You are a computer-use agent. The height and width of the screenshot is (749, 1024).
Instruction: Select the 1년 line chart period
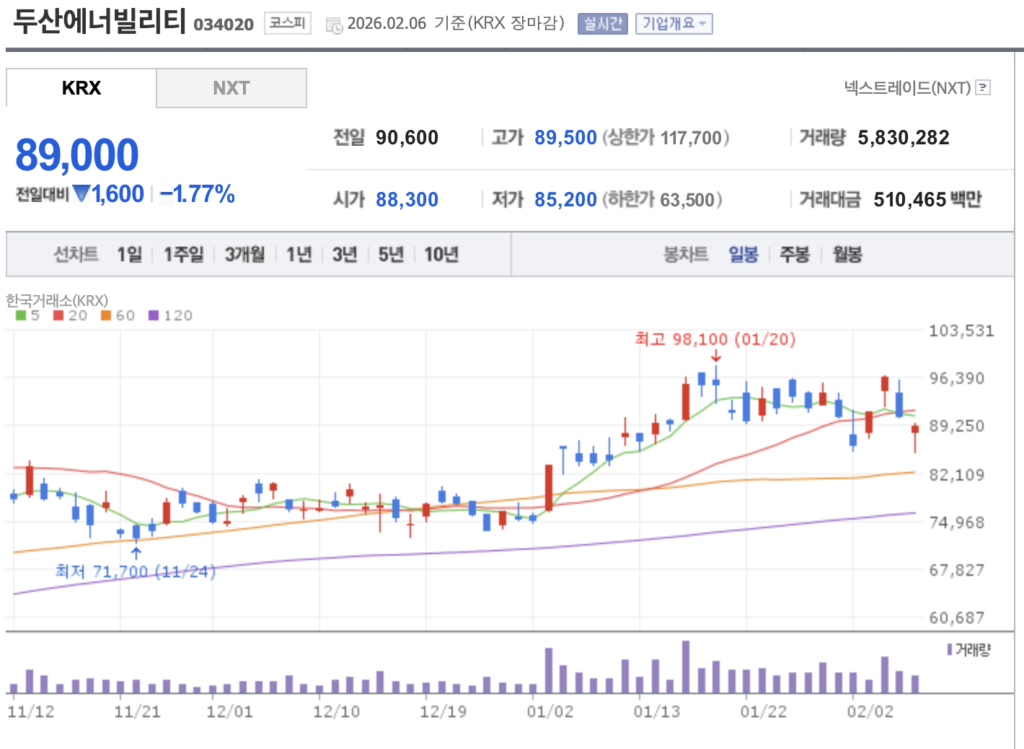coord(299,254)
